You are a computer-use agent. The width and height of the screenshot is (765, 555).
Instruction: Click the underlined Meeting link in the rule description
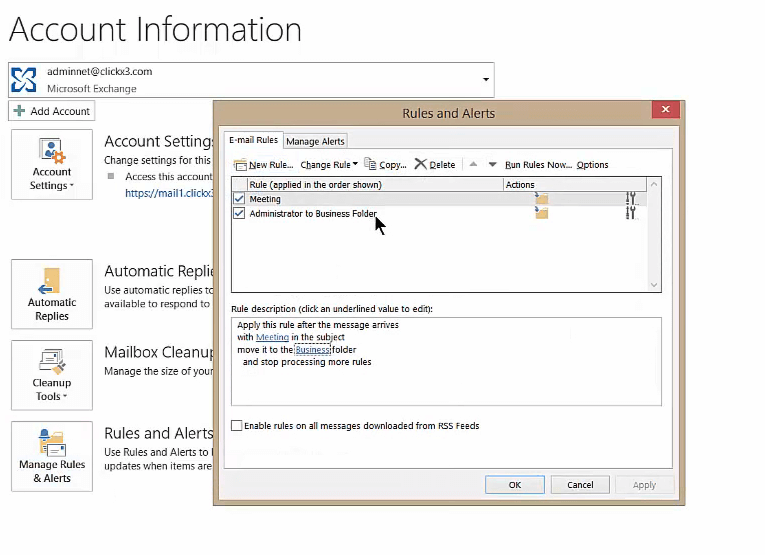272,337
